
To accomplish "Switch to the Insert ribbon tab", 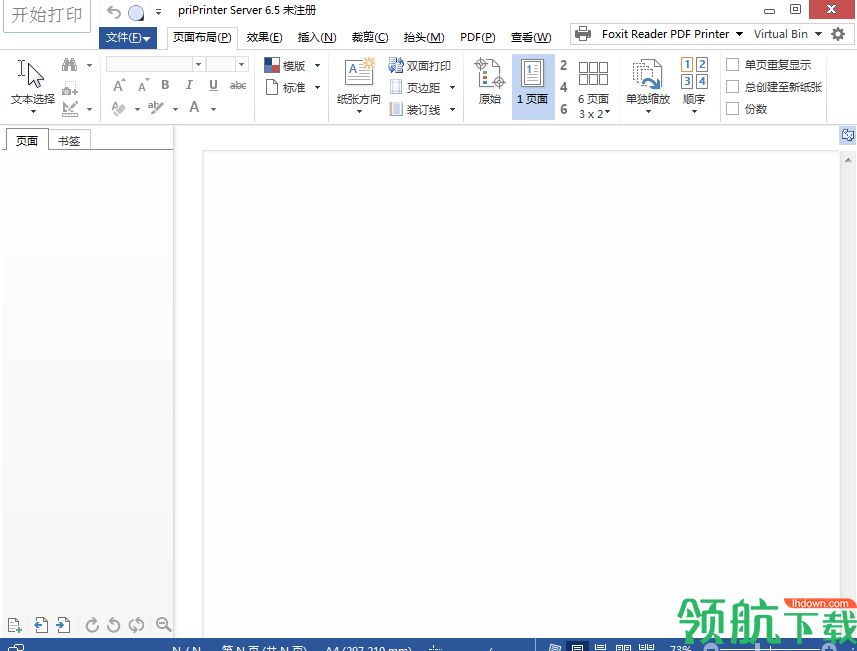I will [x=317, y=37].
